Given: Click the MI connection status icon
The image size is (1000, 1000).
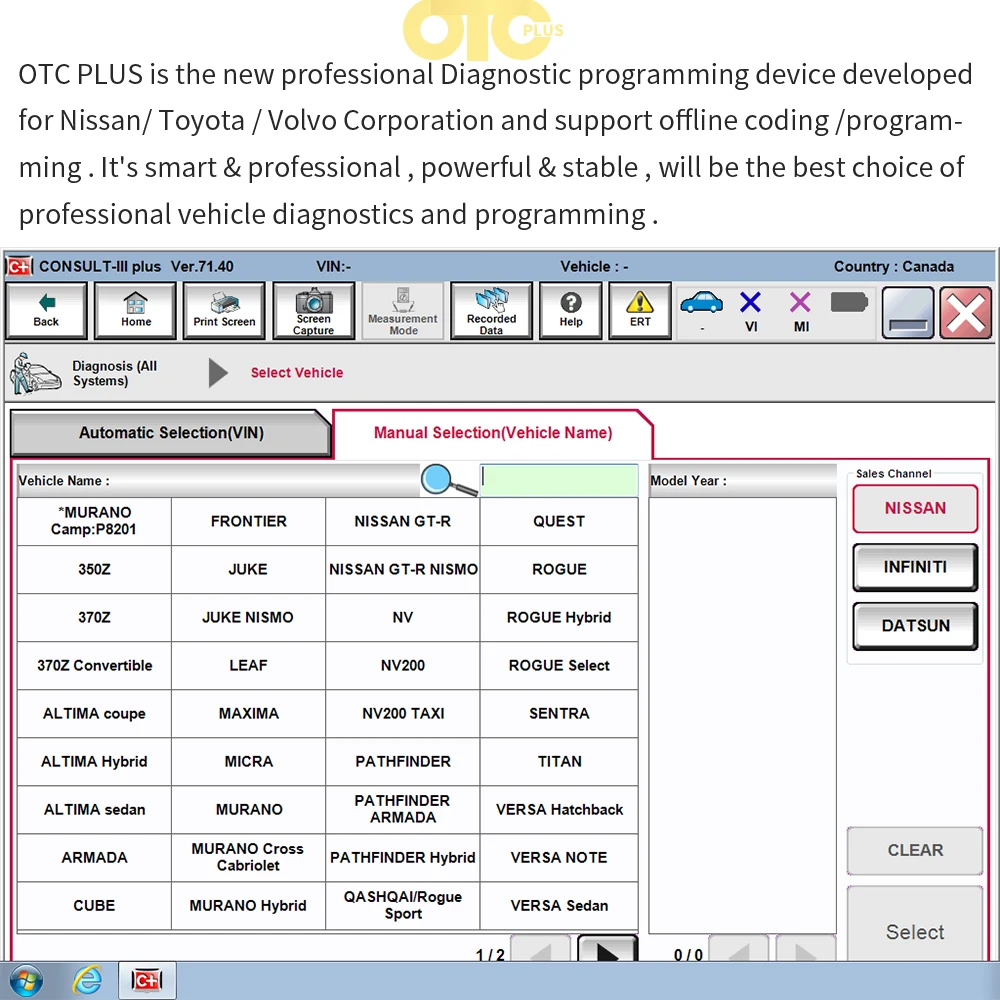Looking at the screenshot, I should tap(800, 302).
